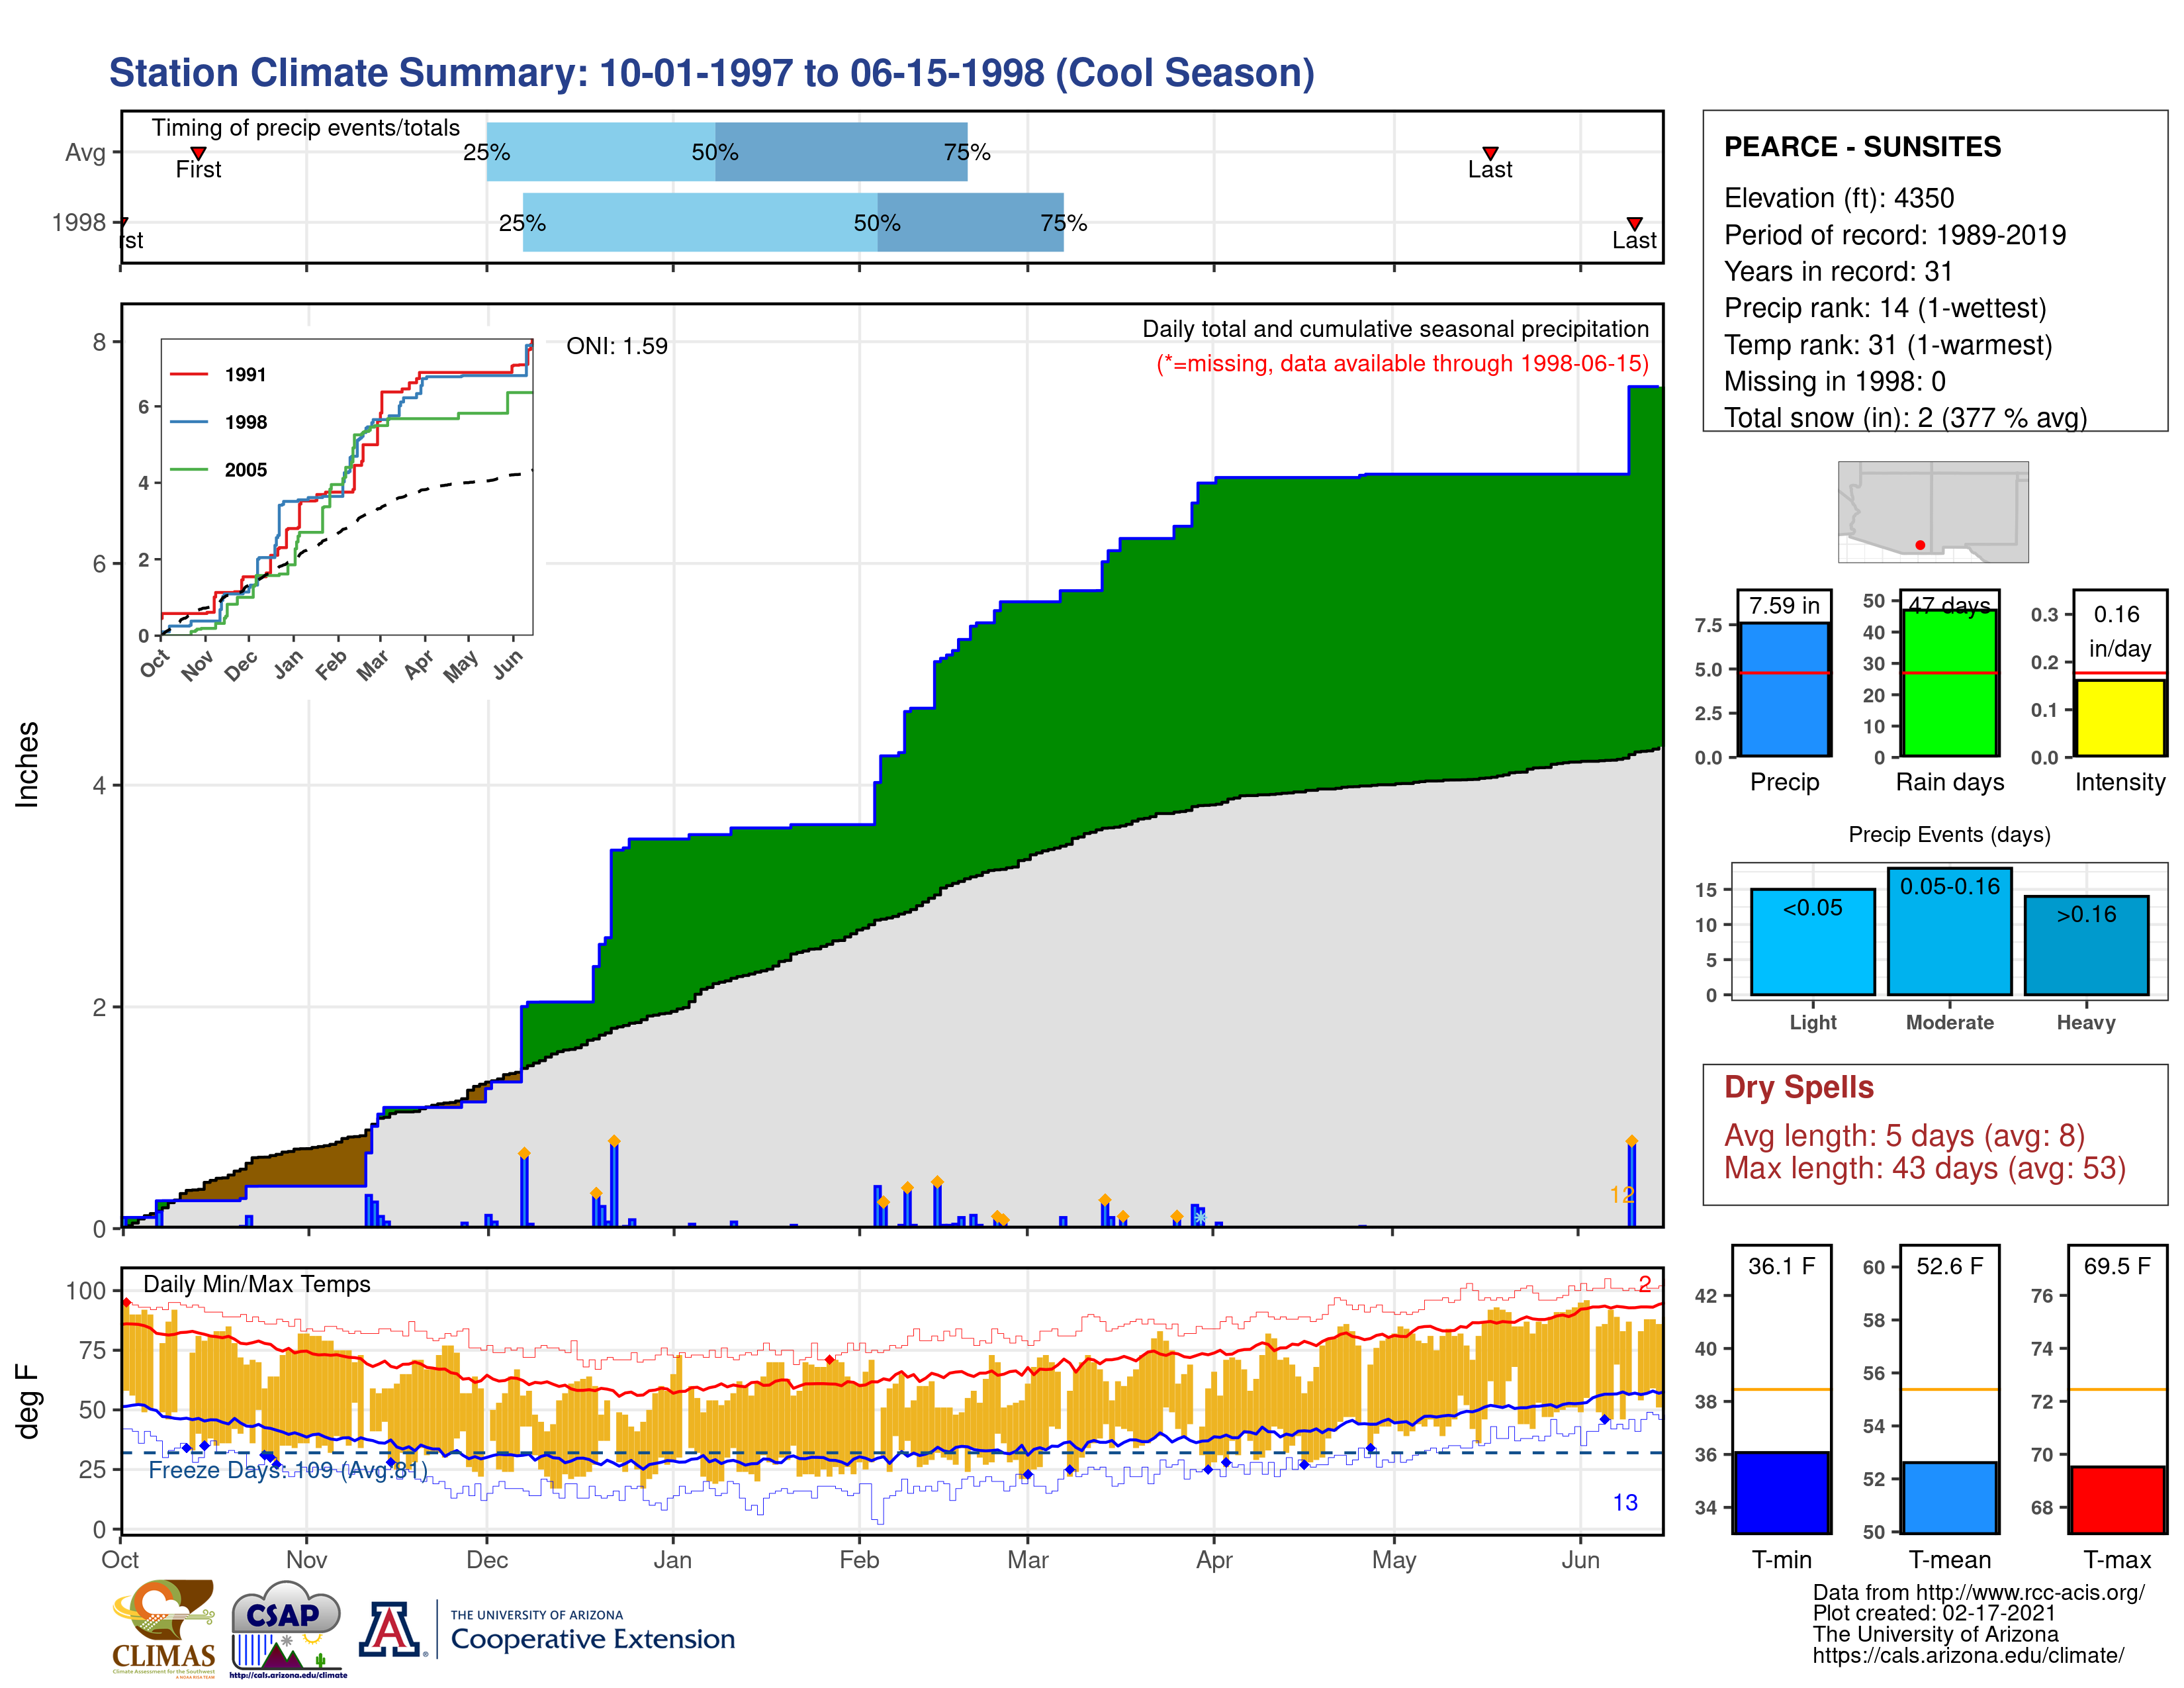Click the 2005 green legend line
The image size is (2184, 1688).
(188, 469)
